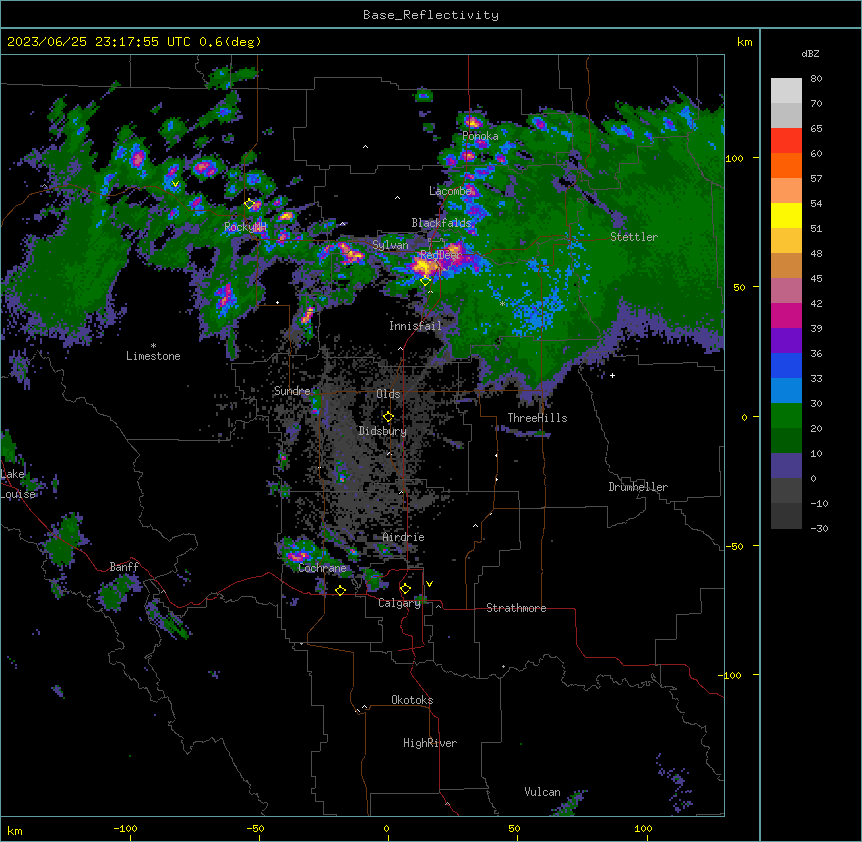Choose the purple 36-39 dBZ legend swatch

click(x=786, y=341)
